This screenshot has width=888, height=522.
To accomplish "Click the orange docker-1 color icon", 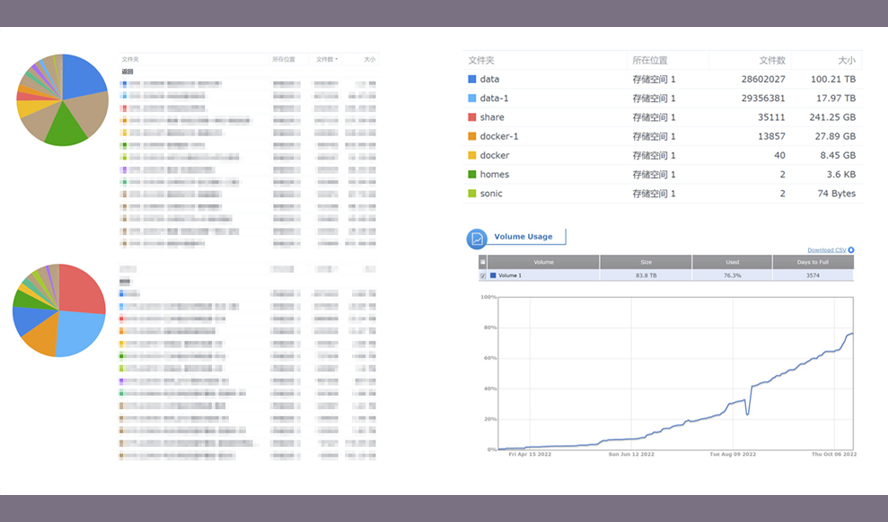I will 472,136.
